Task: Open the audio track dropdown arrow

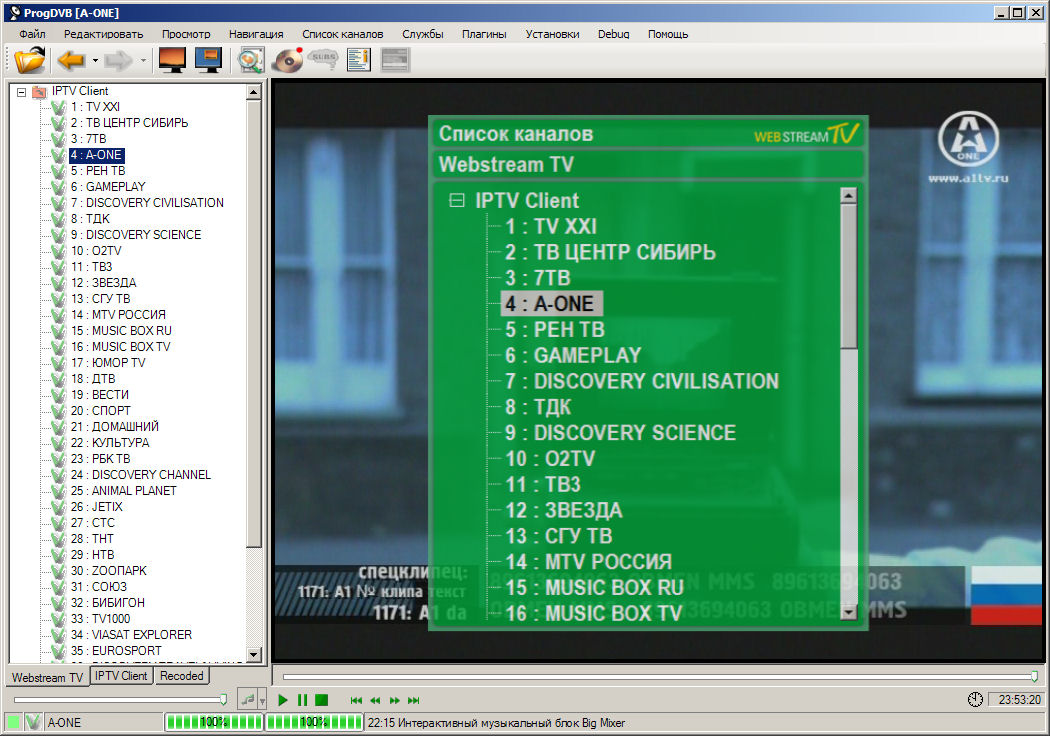Action: (x=262, y=701)
